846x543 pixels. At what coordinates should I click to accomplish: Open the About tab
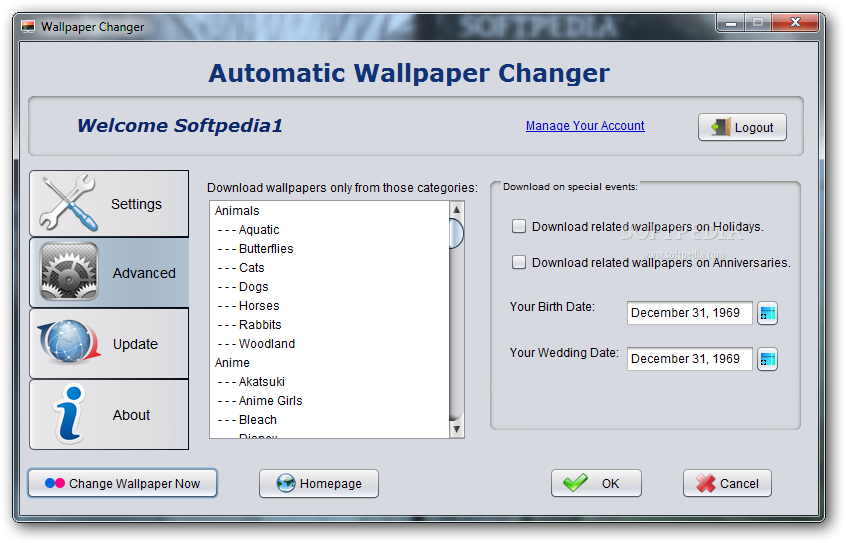click(x=109, y=415)
